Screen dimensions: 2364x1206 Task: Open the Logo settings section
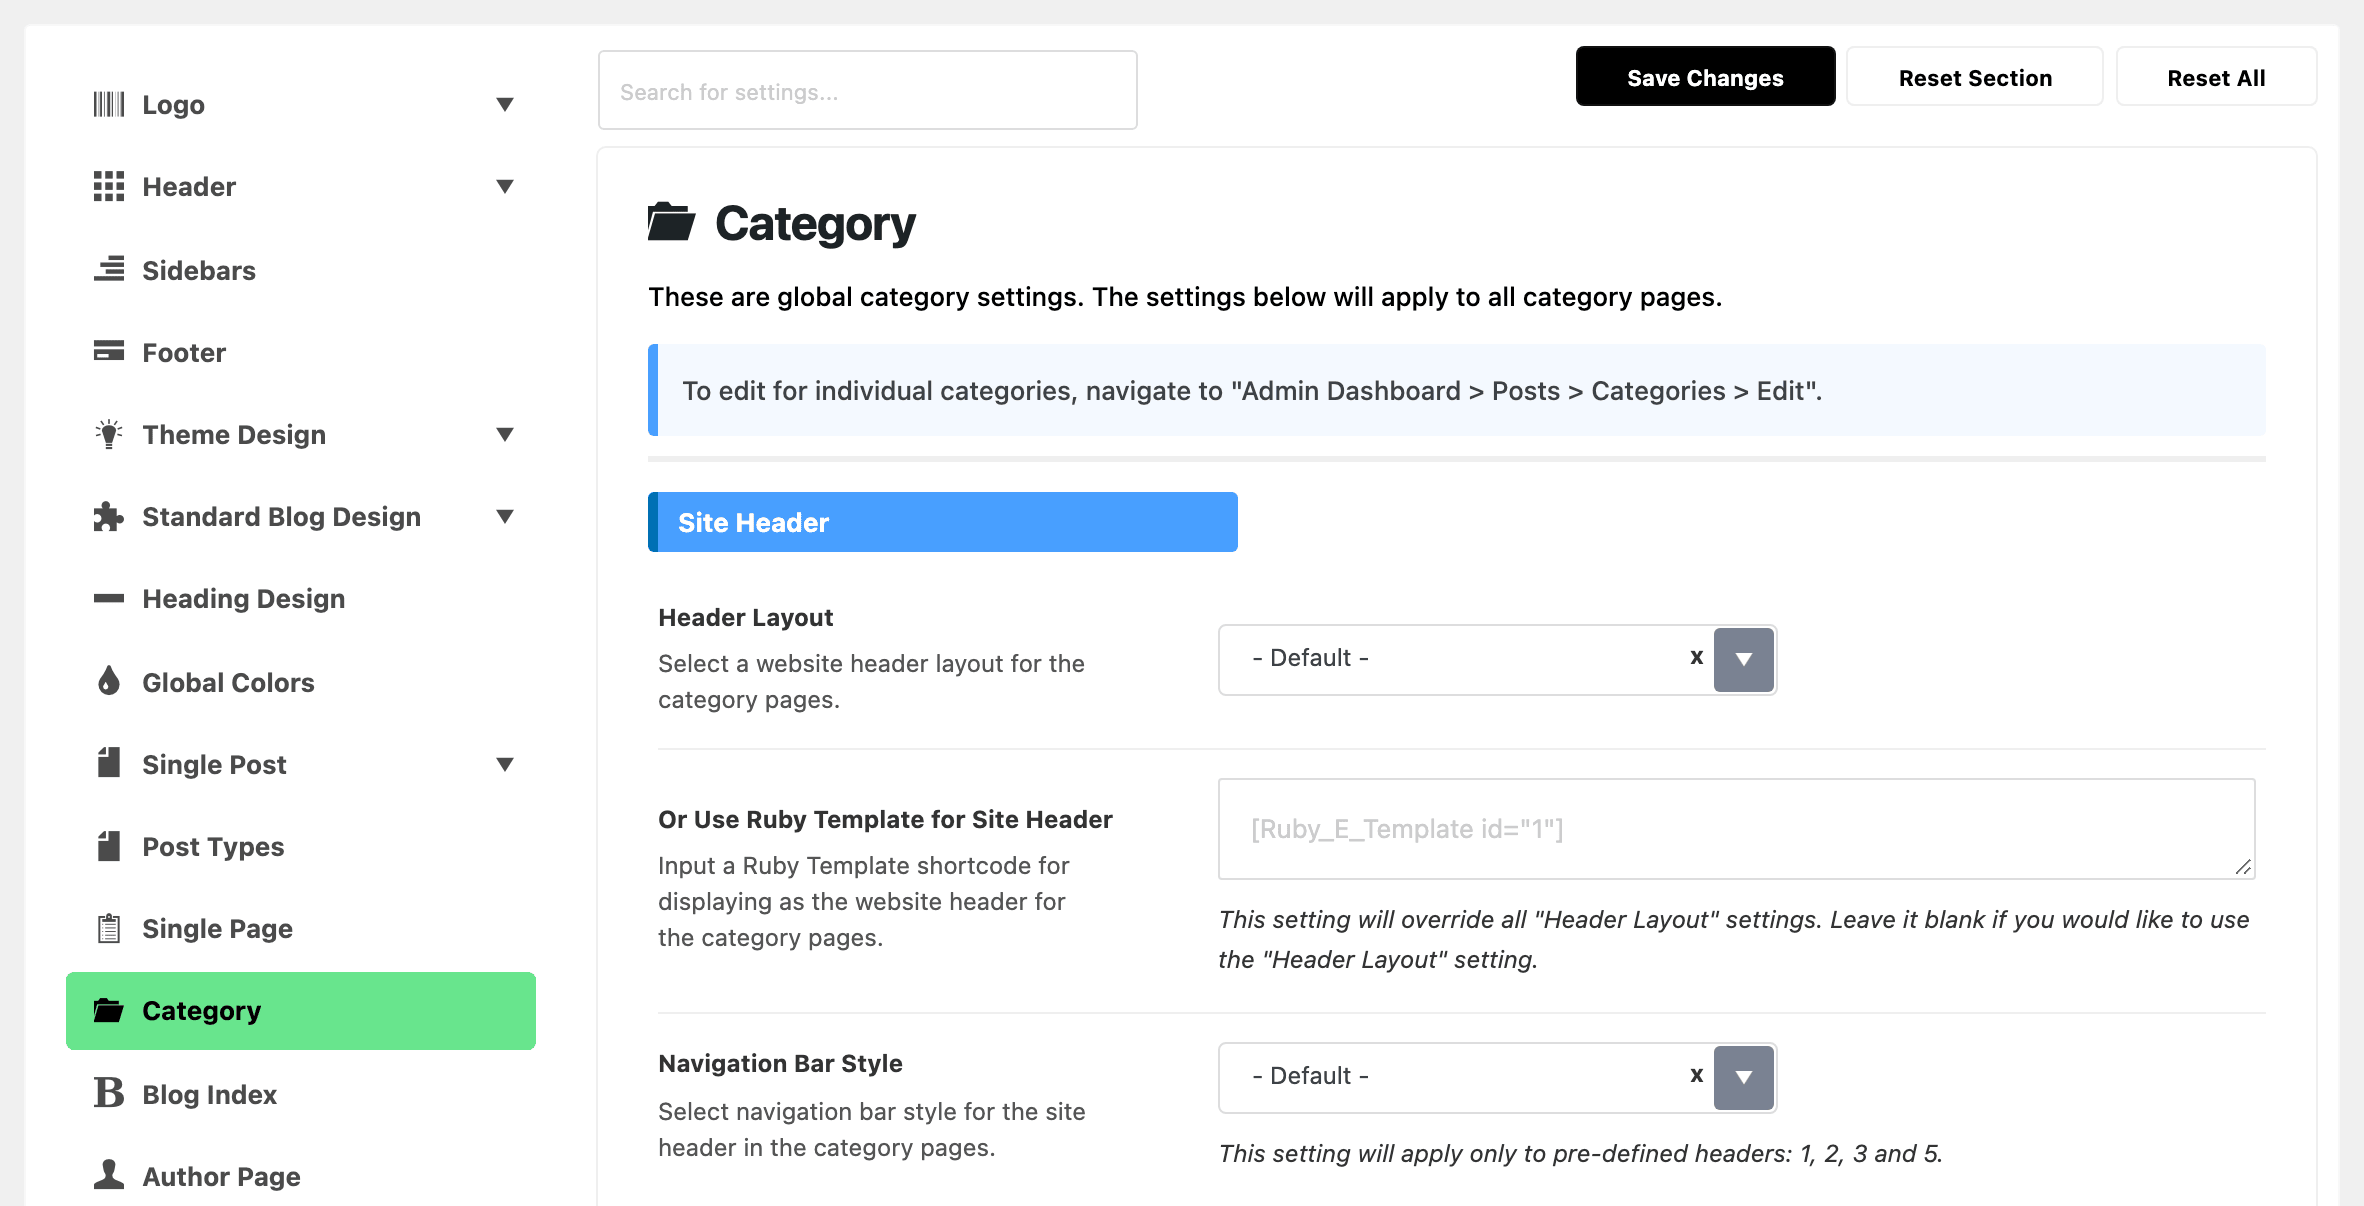coord(301,104)
